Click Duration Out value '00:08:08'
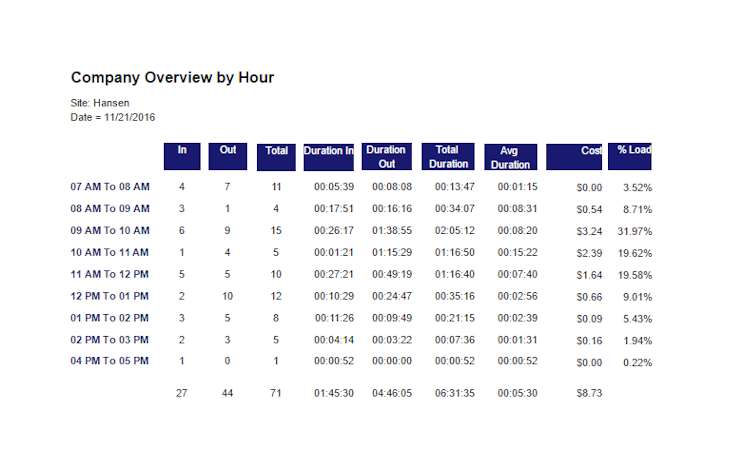Viewport: 734px width, 450px height. (392, 187)
